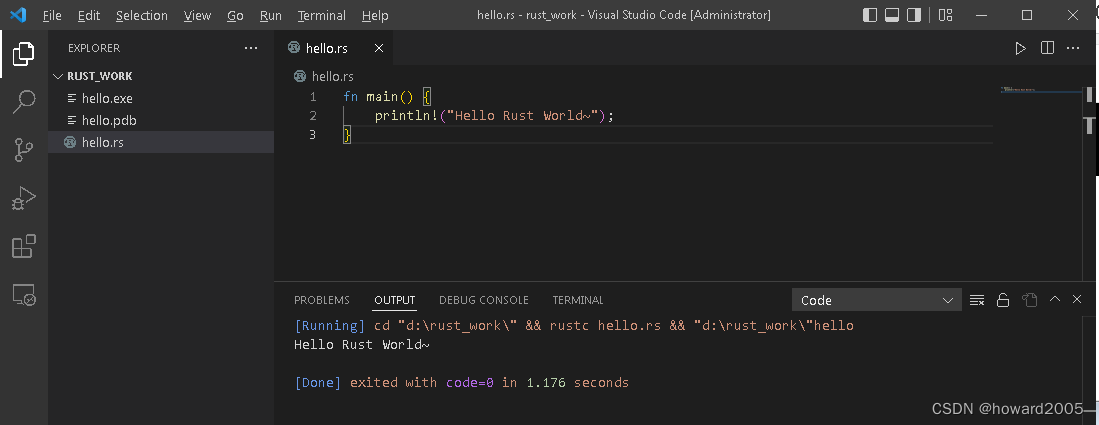Open Explorer Views and More Actions ellipsis
1099x425 pixels.
point(251,48)
